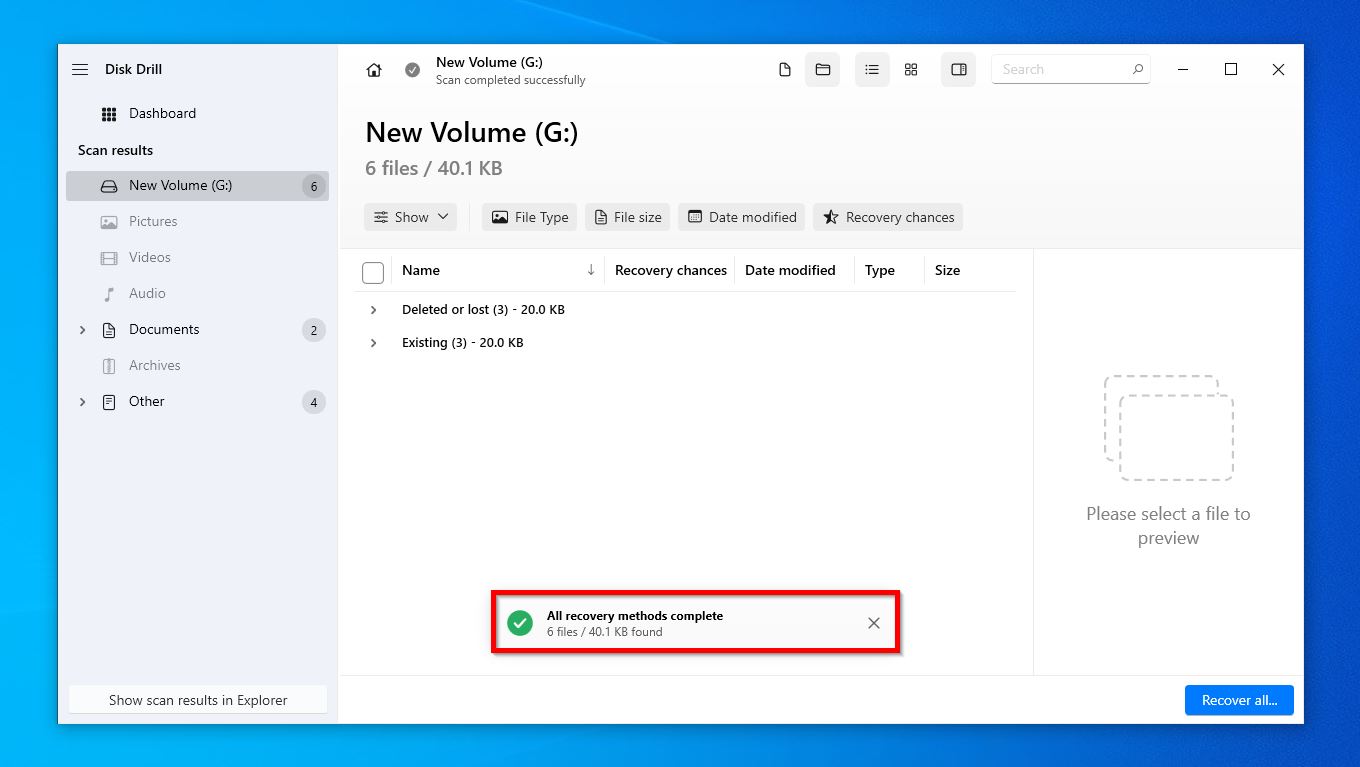Open the File Type filter
Screen dimensions: 1360x767
click(529, 217)
